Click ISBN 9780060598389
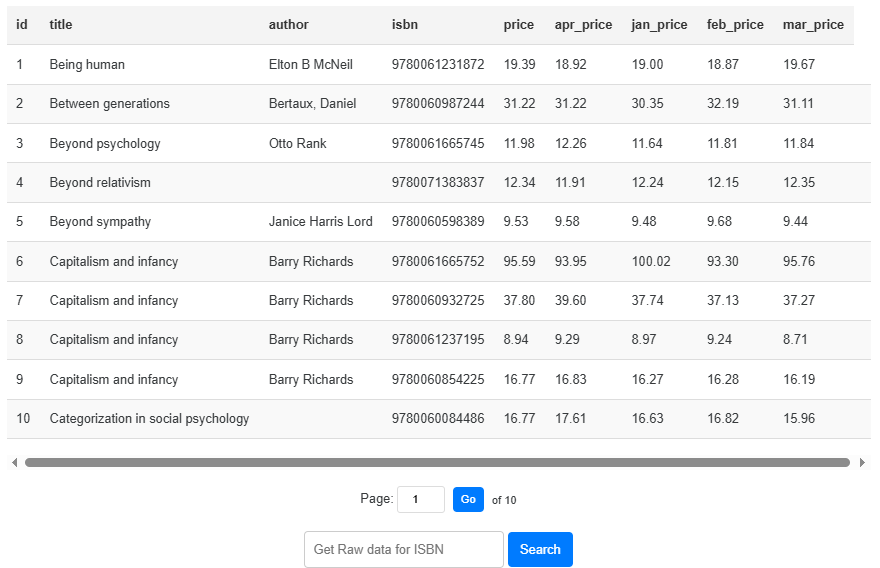 438,222
